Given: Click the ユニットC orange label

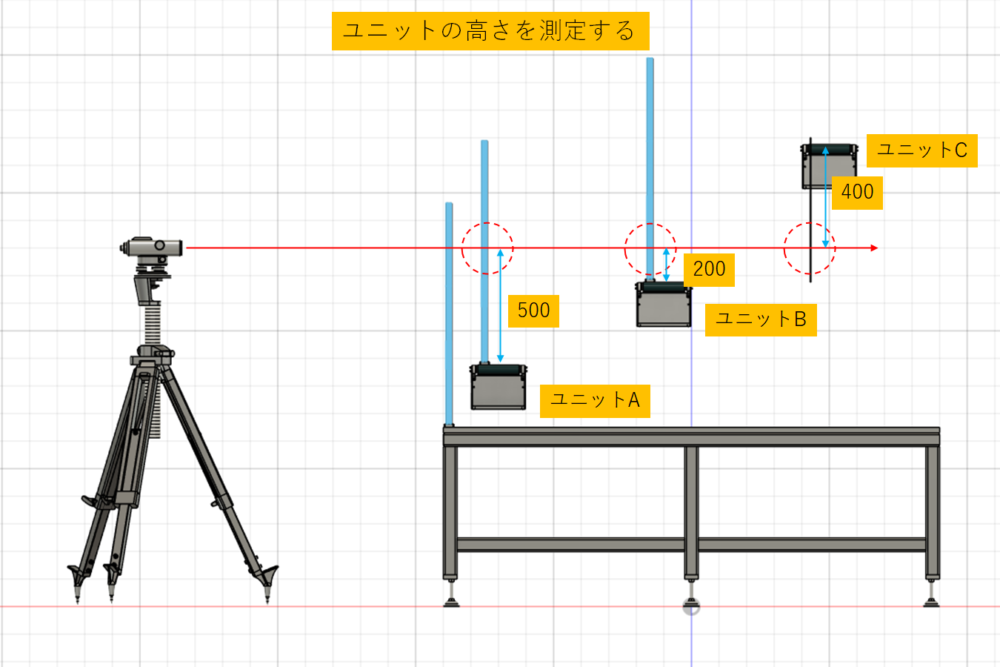Looking at the screenshot, I should 921,150.
